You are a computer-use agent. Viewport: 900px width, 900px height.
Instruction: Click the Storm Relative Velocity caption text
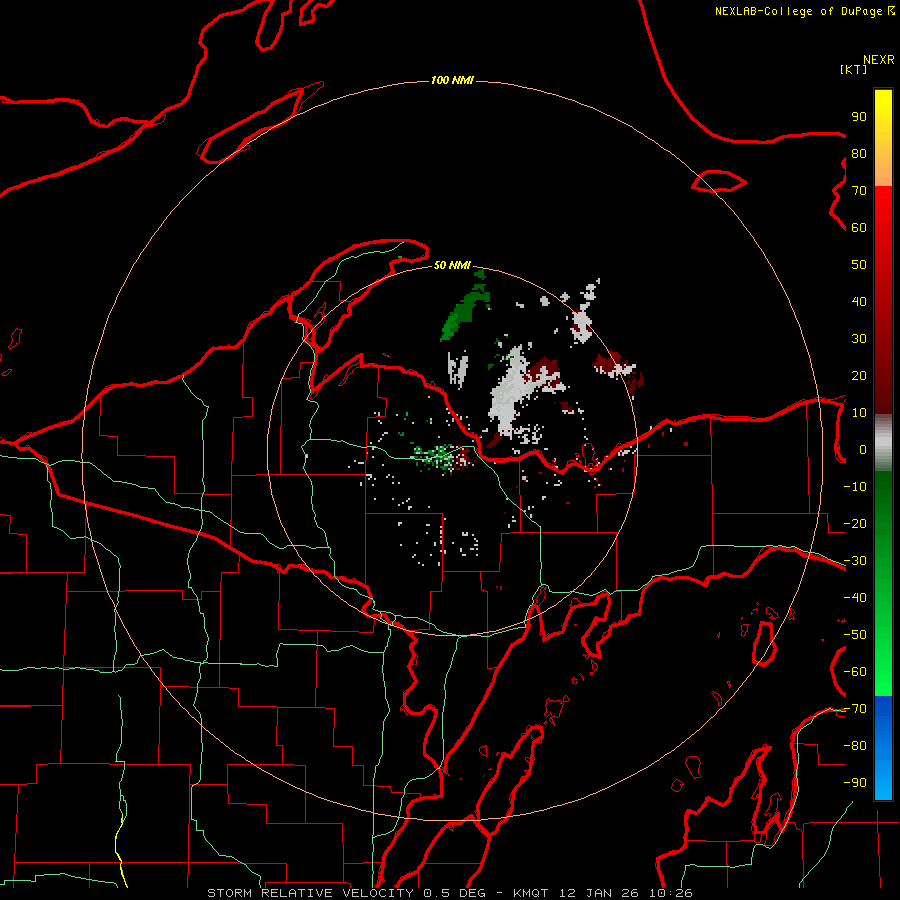tap(449, 893)
